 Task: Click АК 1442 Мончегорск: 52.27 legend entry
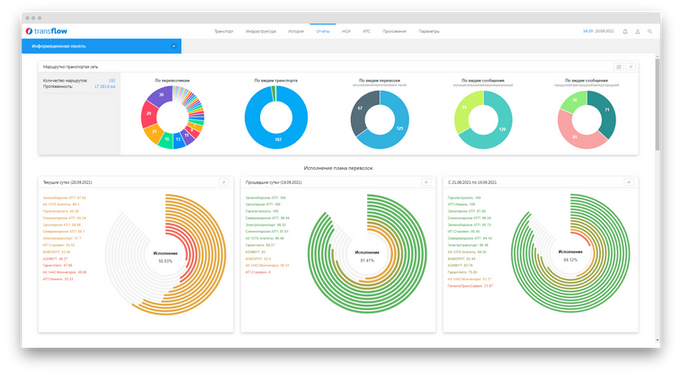(x=469, y=279)
